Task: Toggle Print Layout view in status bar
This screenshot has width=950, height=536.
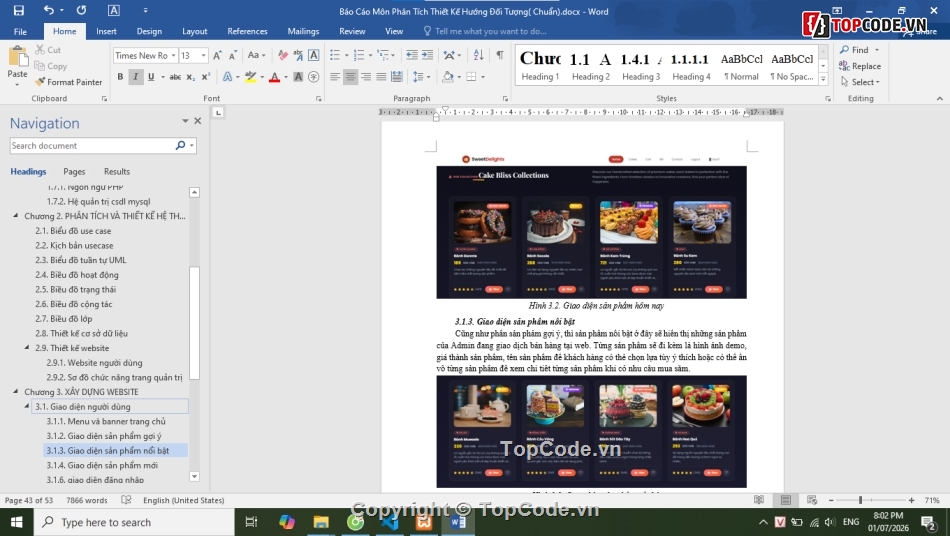Action: 786,500
